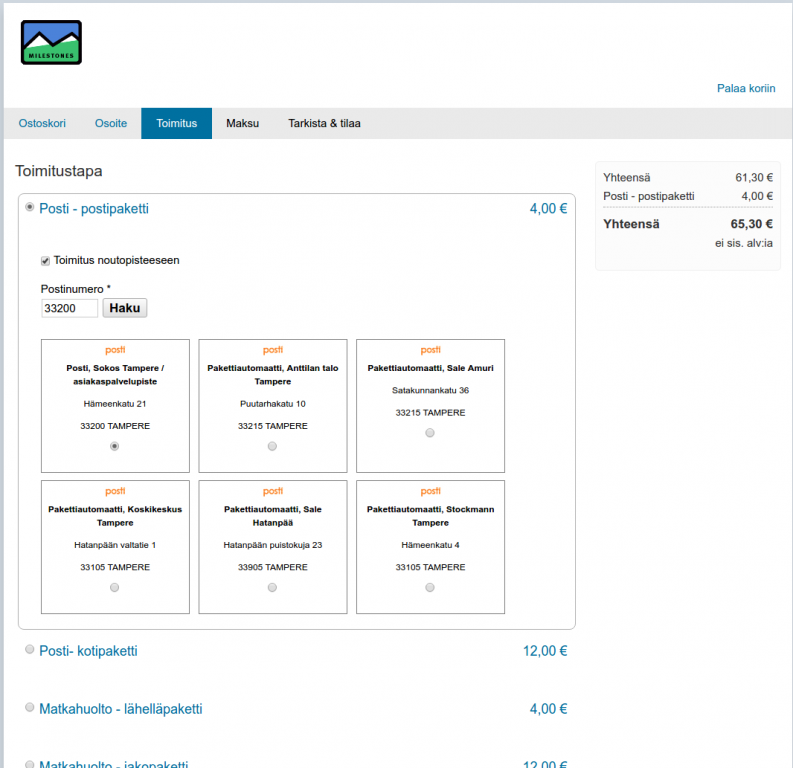Click Pakettiautomaatti, Koskikeskus Tampere name
793x768 pixels.
115,516
